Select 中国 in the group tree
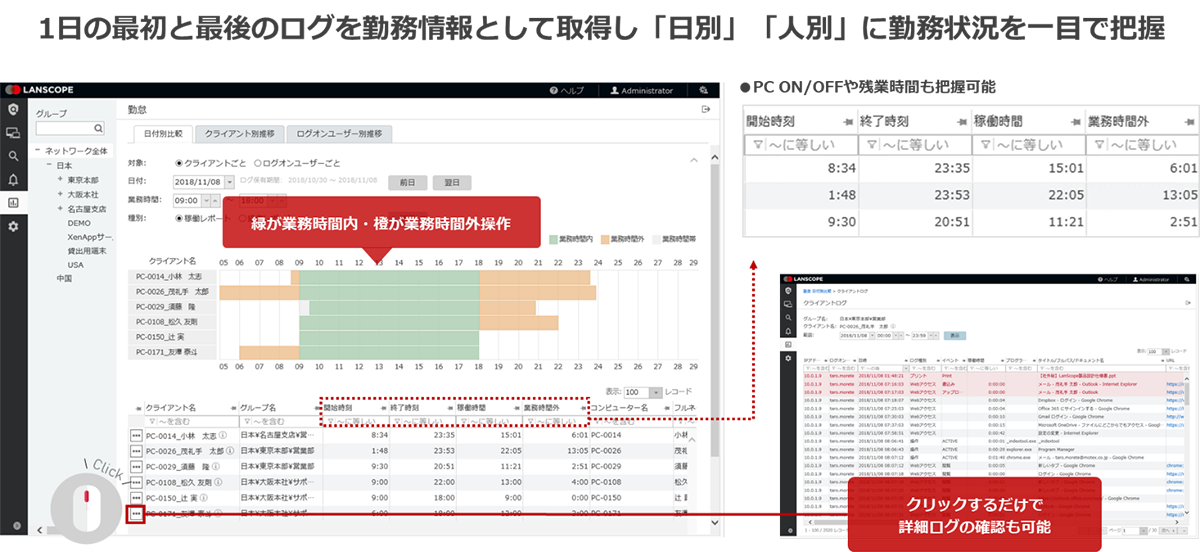This screenshot has height=552, width=1200. click(x=64, y=278)
